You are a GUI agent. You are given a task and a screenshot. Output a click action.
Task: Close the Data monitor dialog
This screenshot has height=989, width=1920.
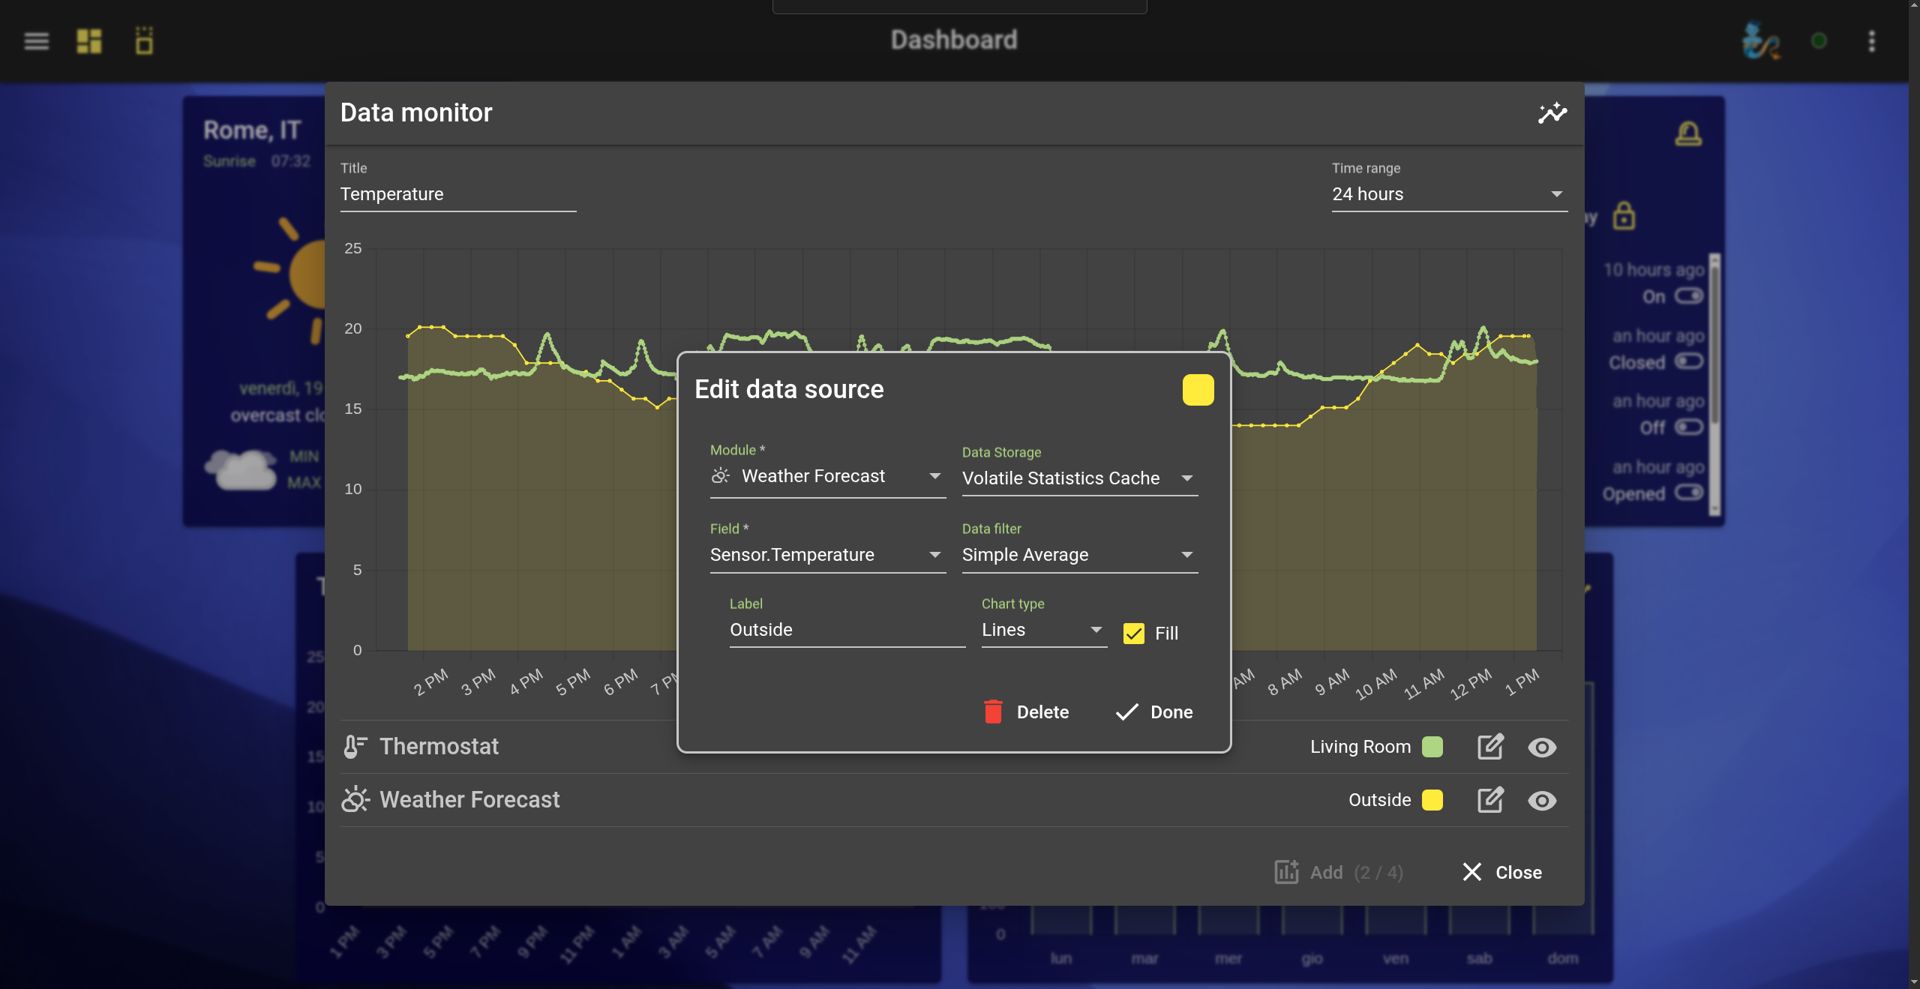tap(1501, 872)
